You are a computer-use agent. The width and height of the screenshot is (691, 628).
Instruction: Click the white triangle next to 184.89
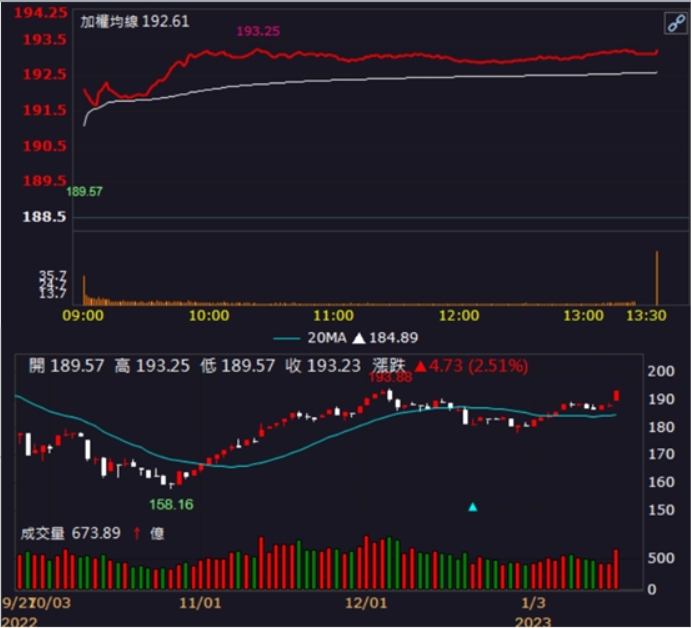[359, 338]
